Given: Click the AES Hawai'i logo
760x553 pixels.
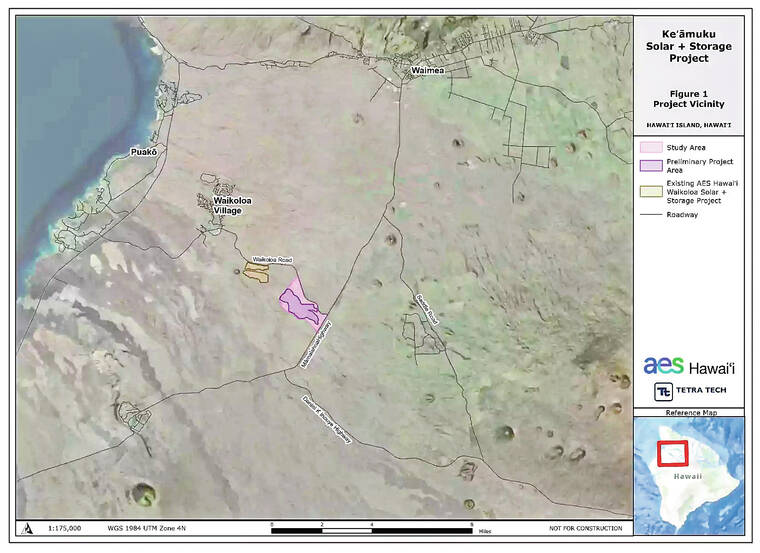Looking at the screenshot, I should click(x=689, y=366).
